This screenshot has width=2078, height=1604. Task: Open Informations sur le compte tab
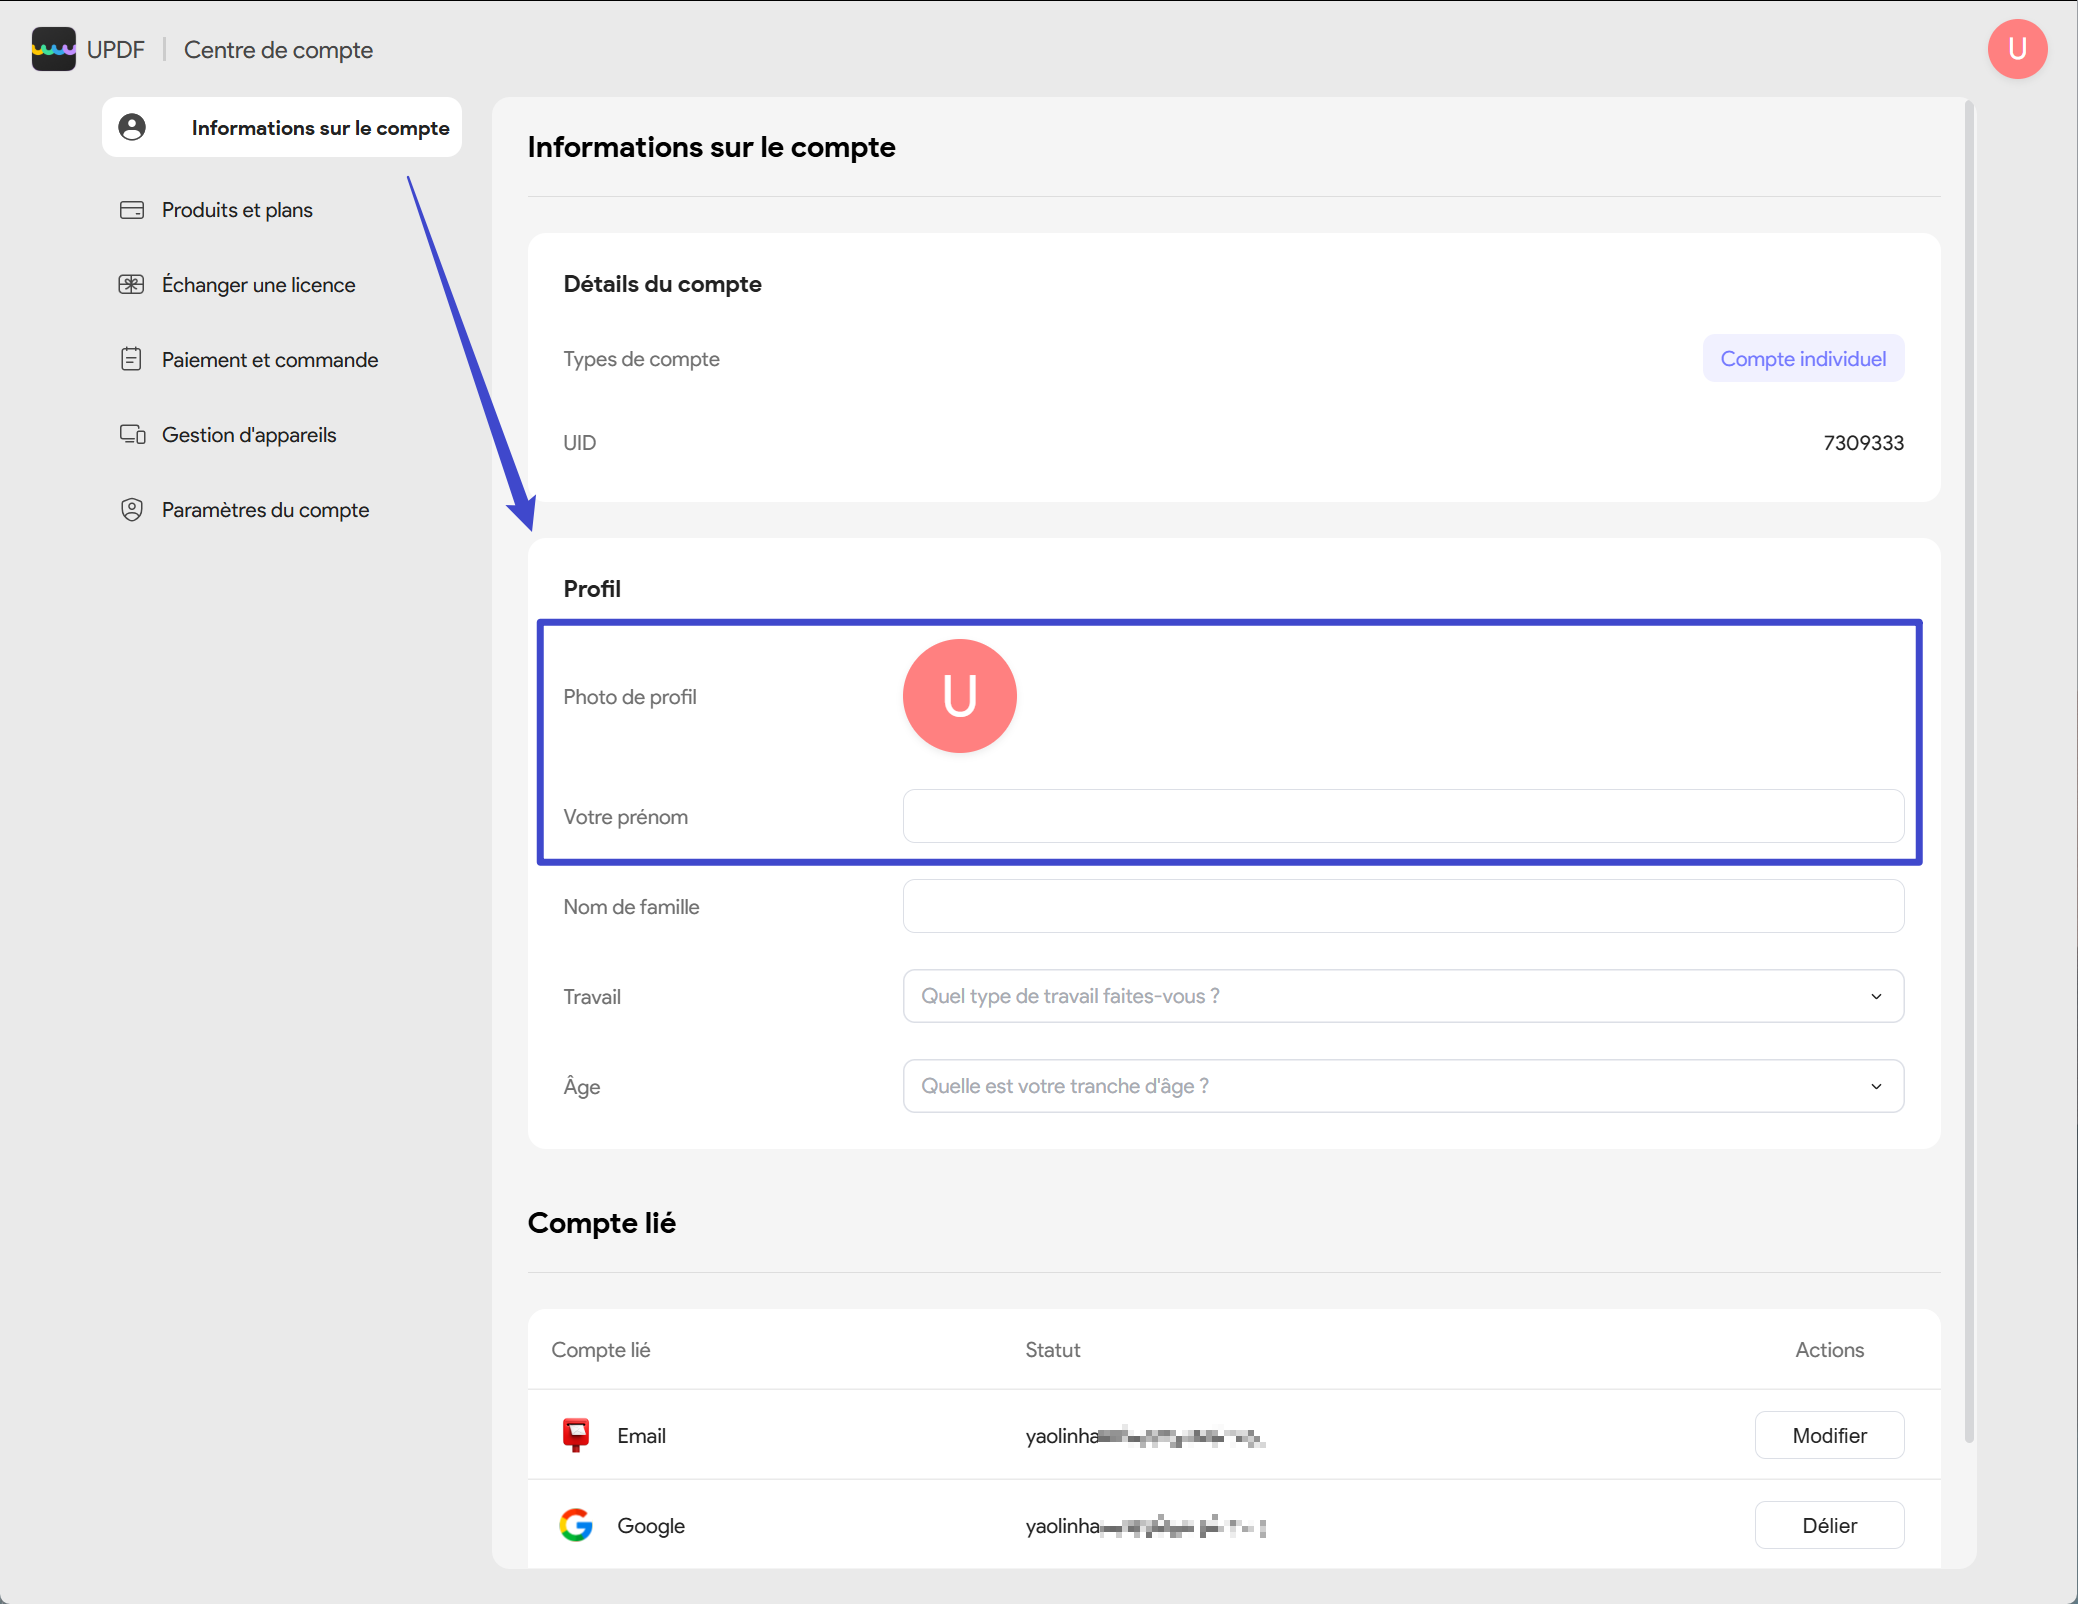(282, 127)
